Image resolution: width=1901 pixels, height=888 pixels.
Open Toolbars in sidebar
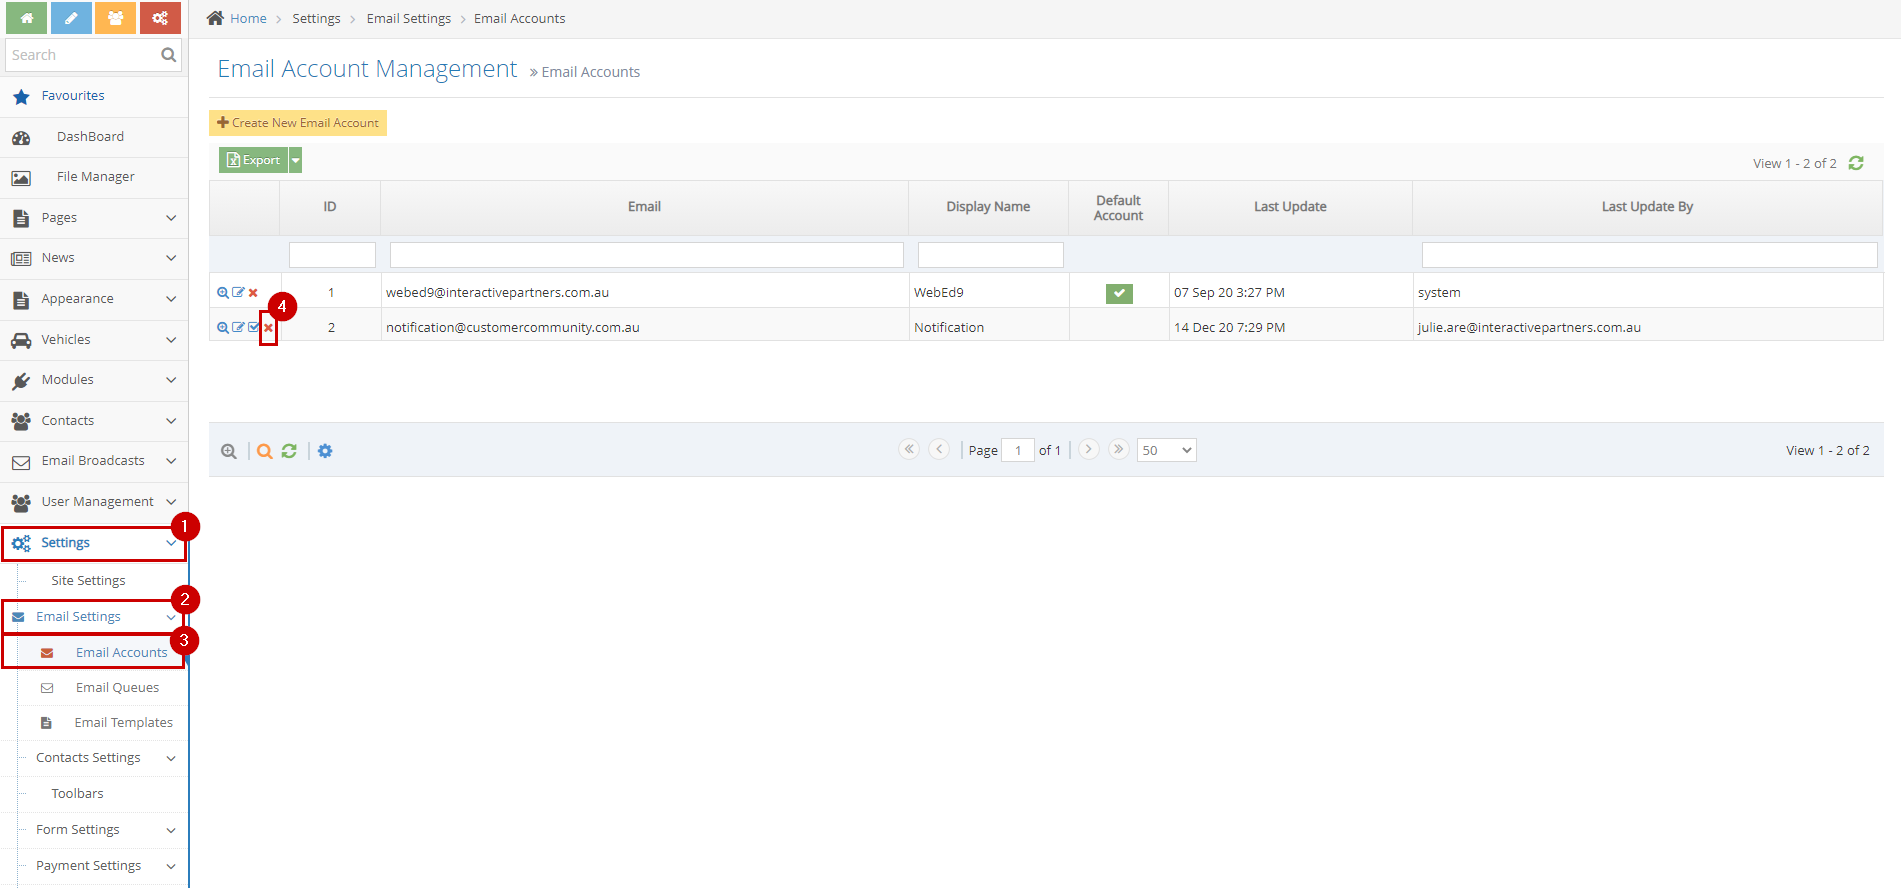click(x=77, y=794)
